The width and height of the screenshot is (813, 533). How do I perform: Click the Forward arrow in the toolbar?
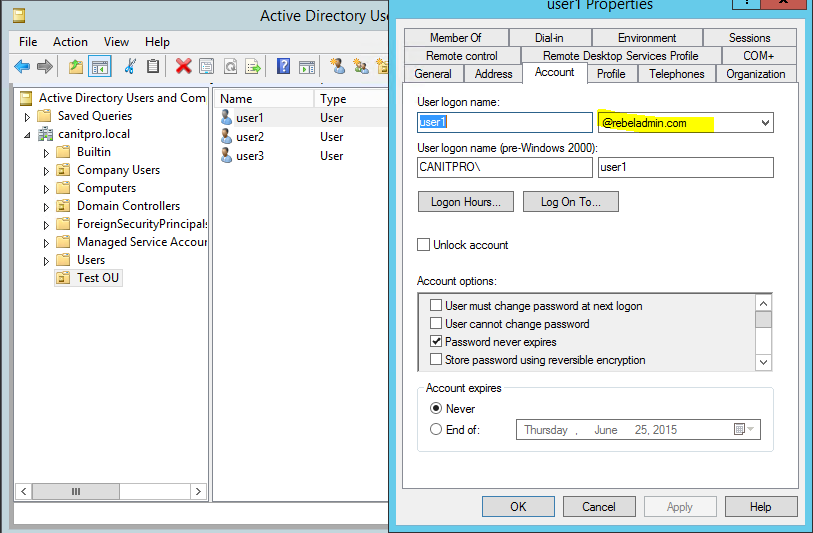coord(45,66)
